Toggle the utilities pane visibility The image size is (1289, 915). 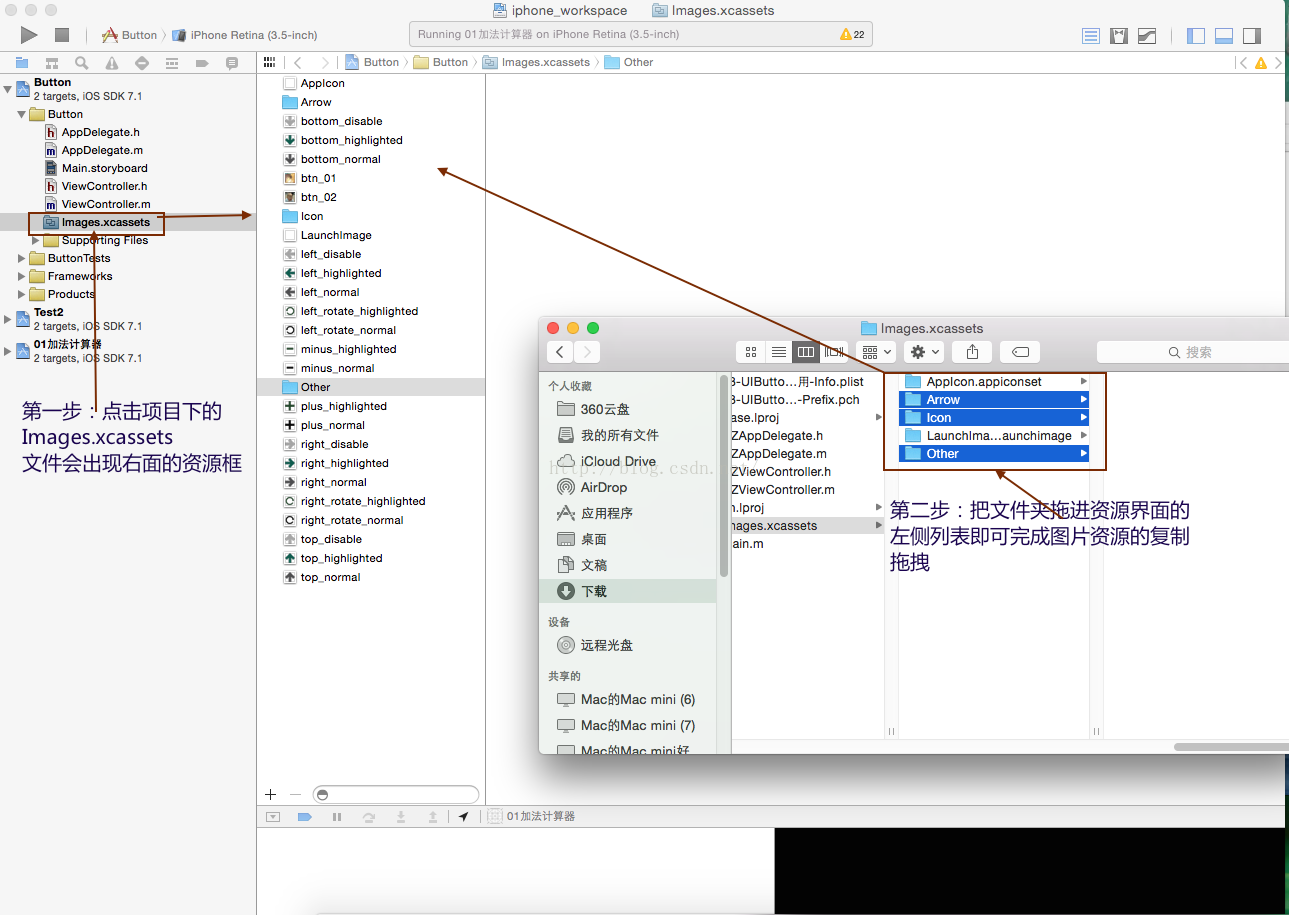pyautogui.click(x=1252, y=35)
